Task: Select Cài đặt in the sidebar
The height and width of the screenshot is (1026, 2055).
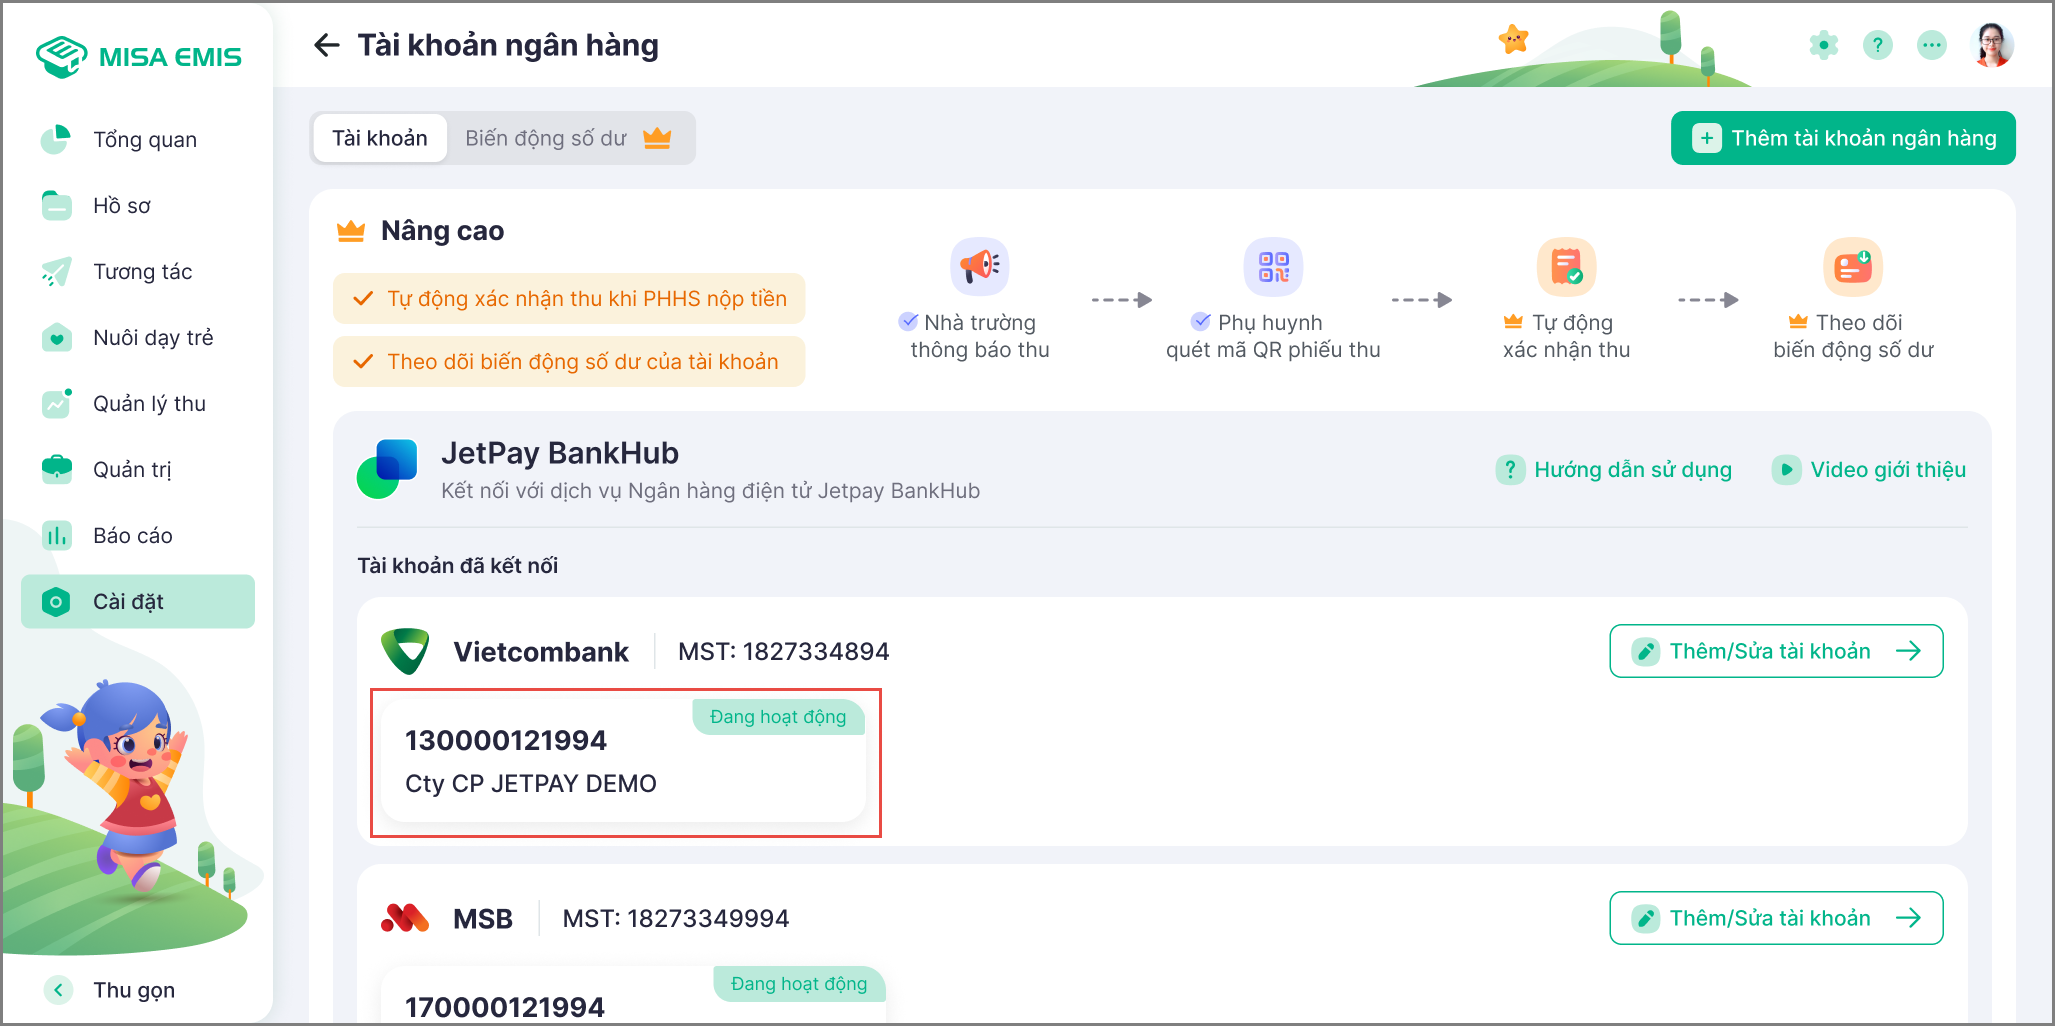Action: click(x=138, y=601)
